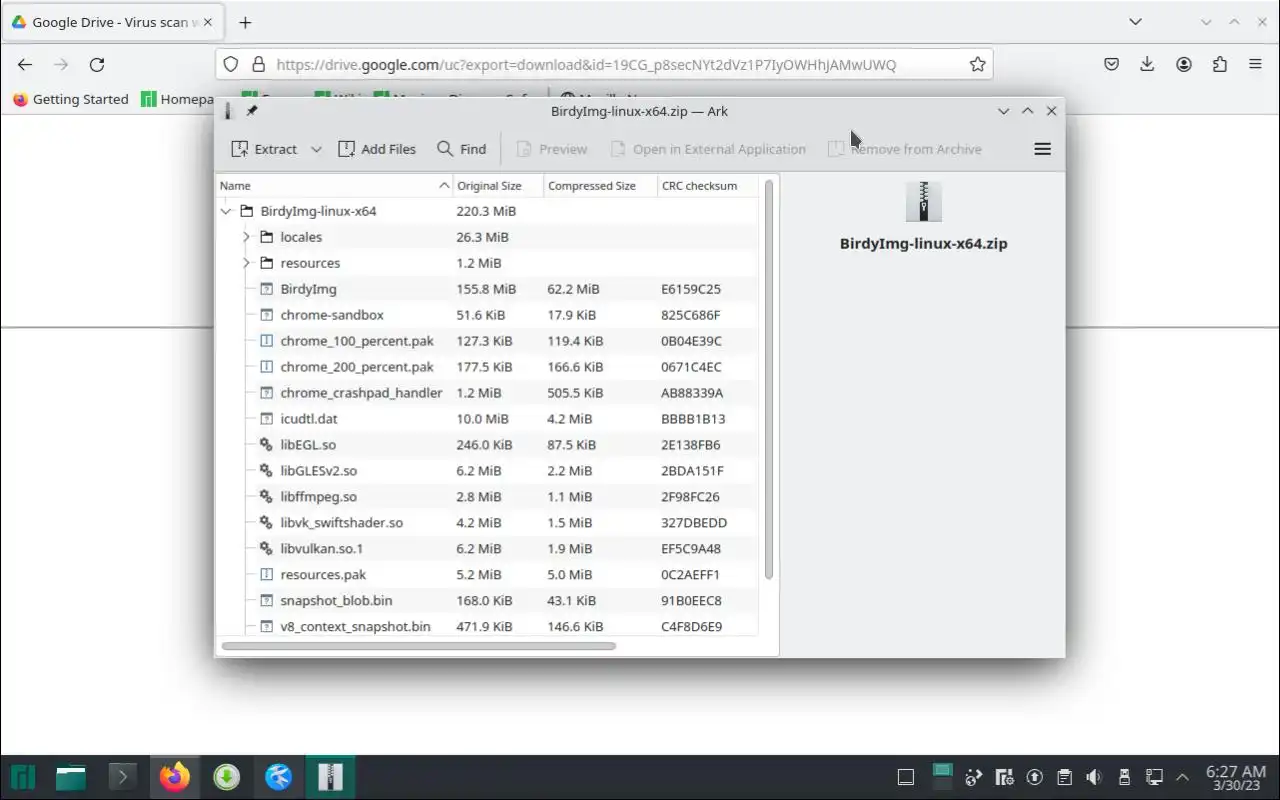Click CRC value E6159C25

691,289
